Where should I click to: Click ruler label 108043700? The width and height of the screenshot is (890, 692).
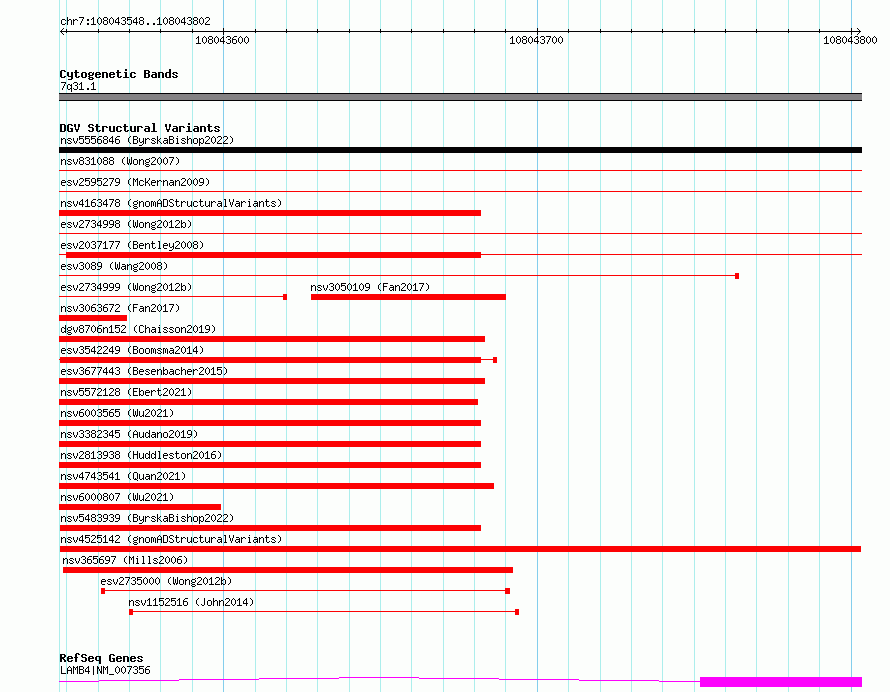pos(536,40)
